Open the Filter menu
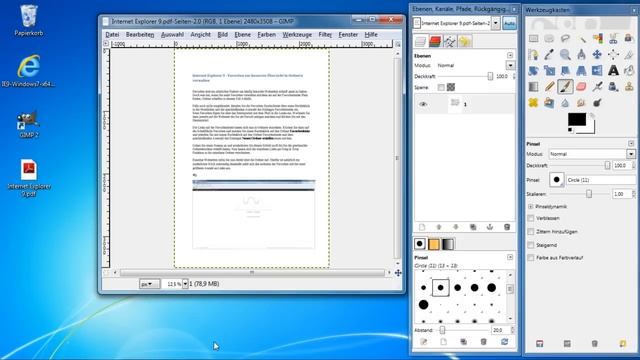 [325, 35]
